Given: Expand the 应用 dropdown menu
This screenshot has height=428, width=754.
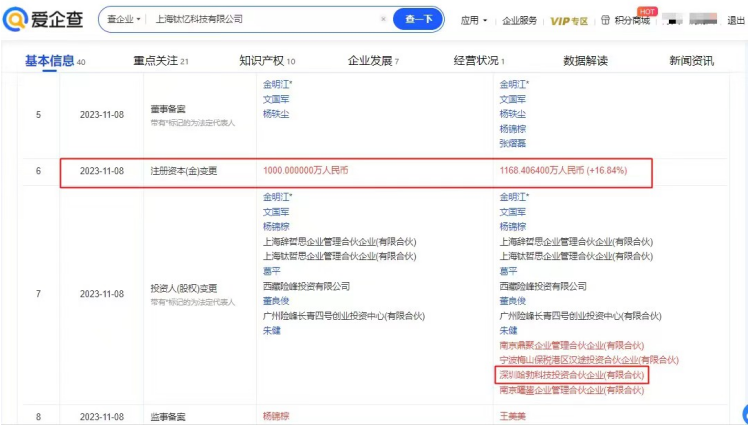Looking at the screenshot, I should (x=474, y=20).
